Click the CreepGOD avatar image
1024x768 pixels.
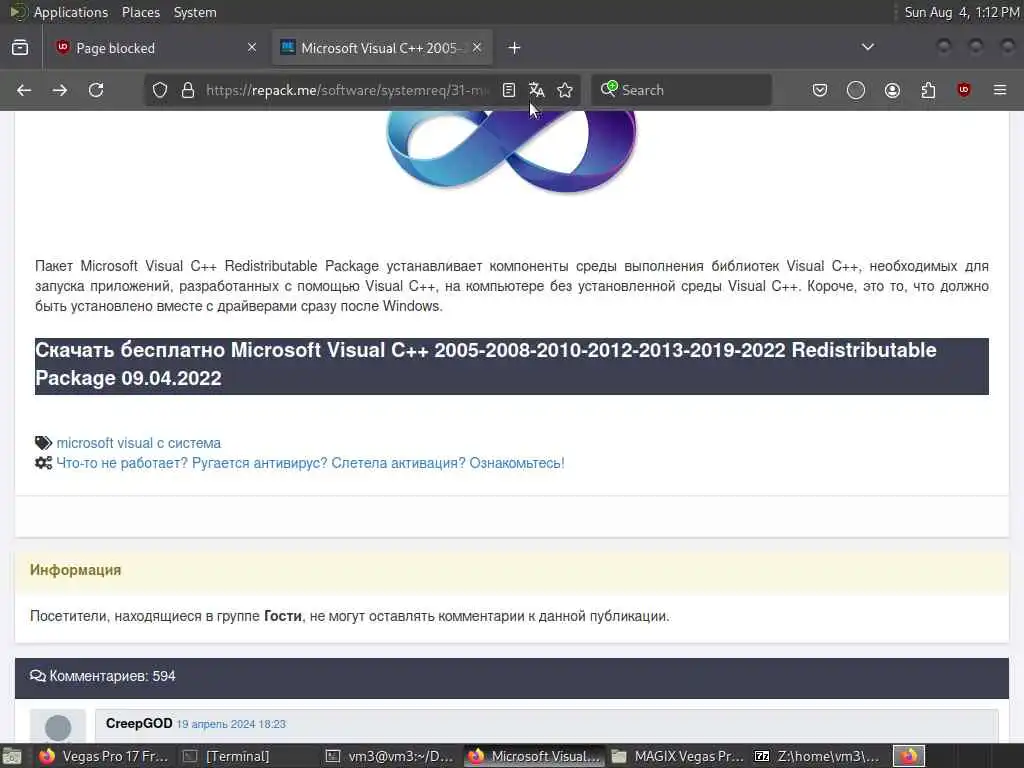[57, 726]
